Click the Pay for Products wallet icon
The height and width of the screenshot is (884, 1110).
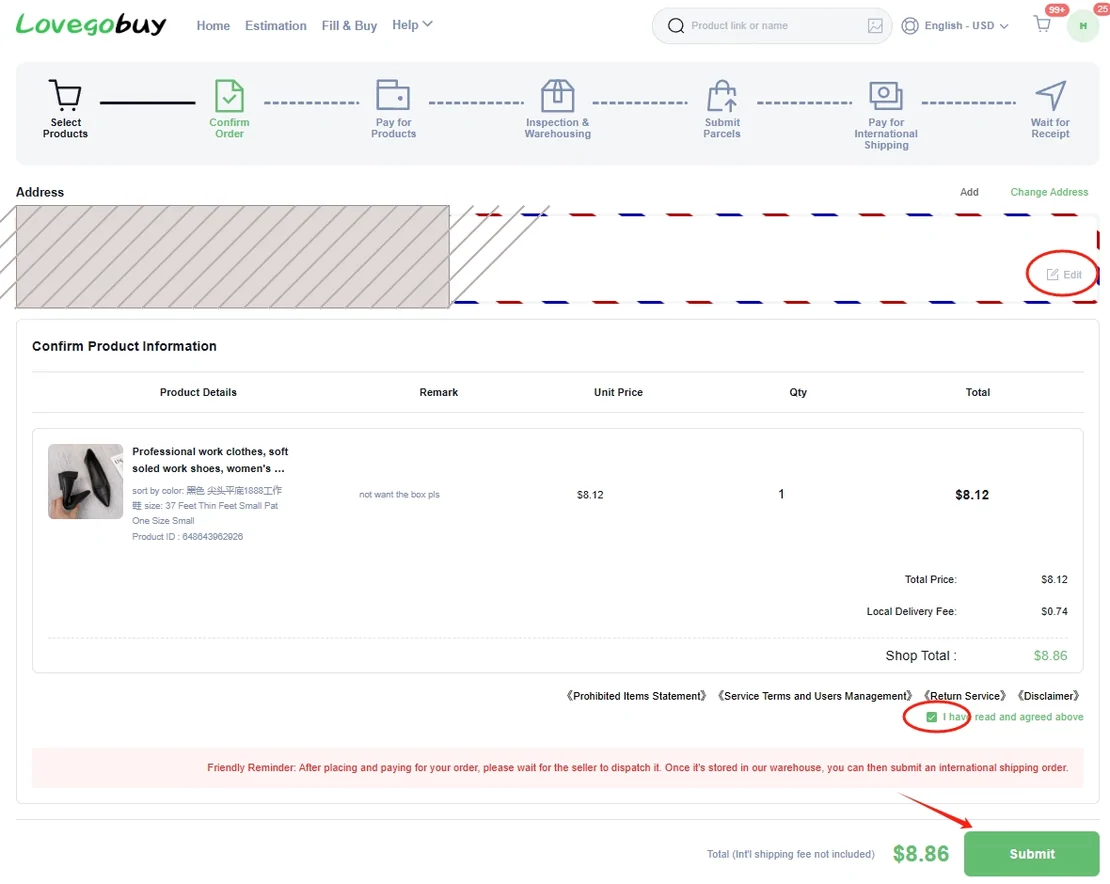(x=393, y=95)
